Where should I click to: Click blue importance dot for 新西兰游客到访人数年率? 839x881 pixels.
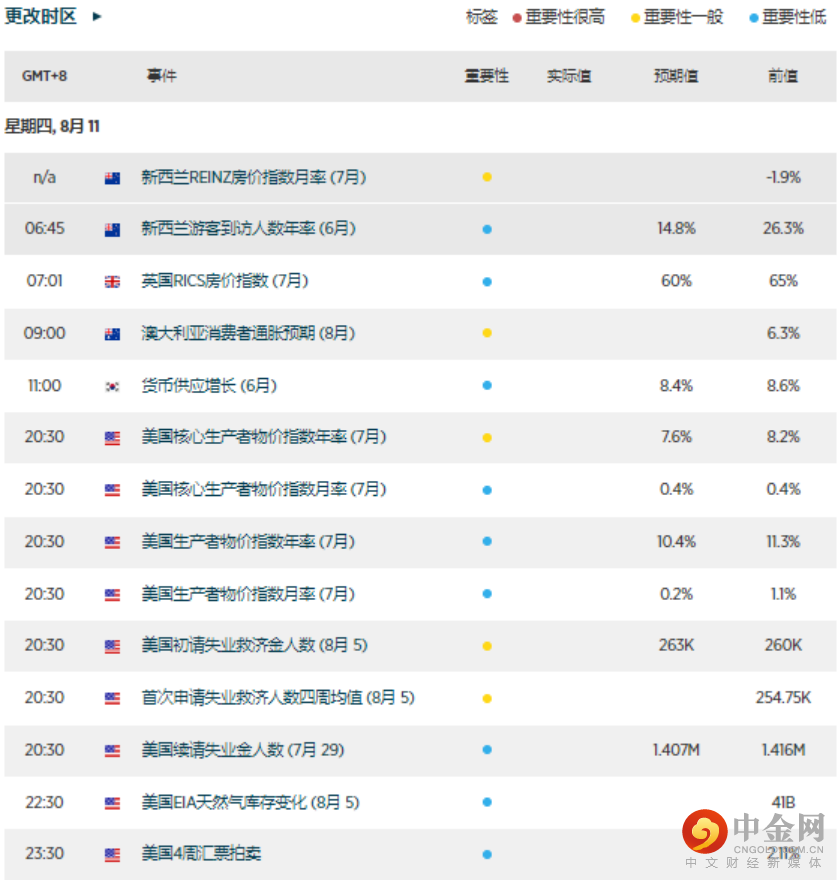[x=487, y=229]
